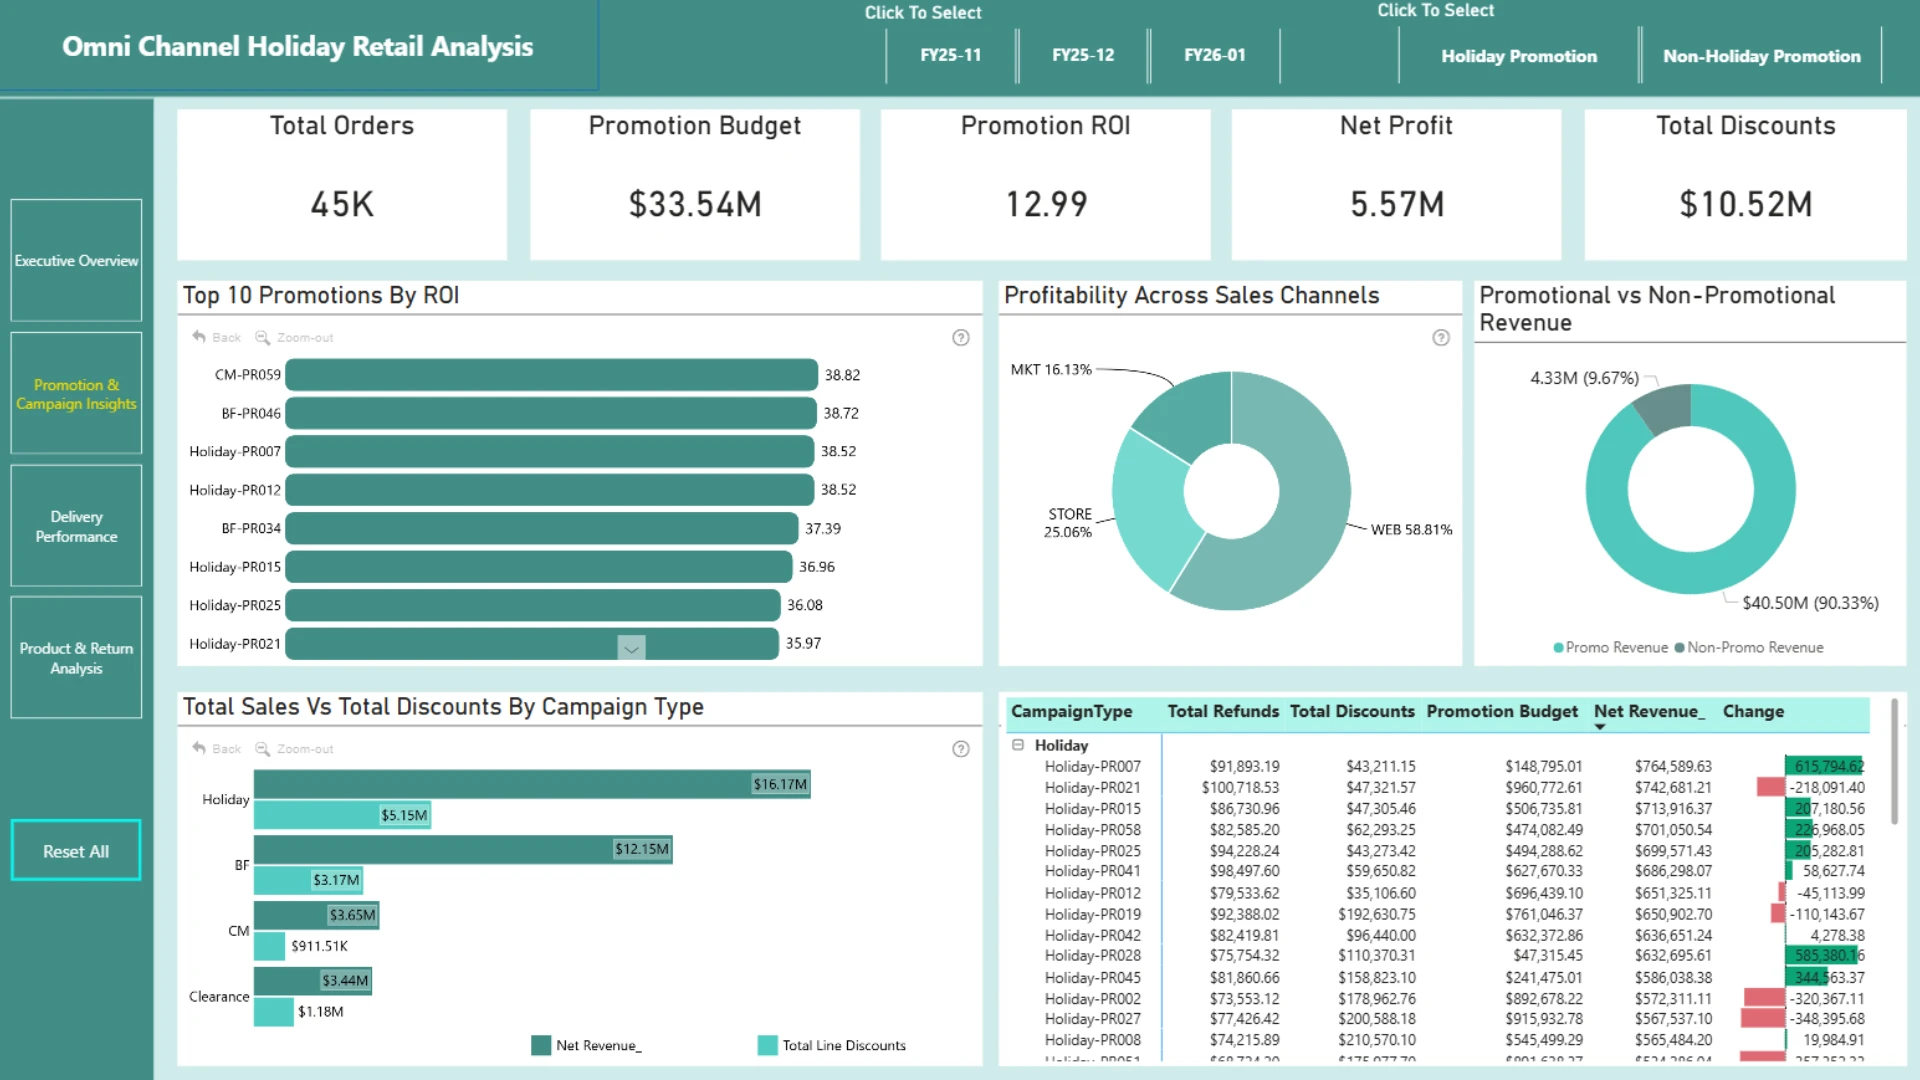Image resolution: width=1920 pixels, height=1080 pixels.
Task: Select the Non-Holiday Promotion filter button
Action: (1761, 56)
